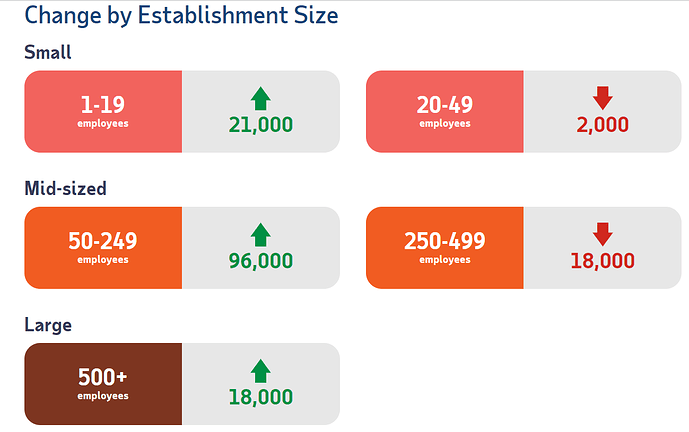
Task: Select the 250-499 employees orange panel
Action: tap(445, 248)
